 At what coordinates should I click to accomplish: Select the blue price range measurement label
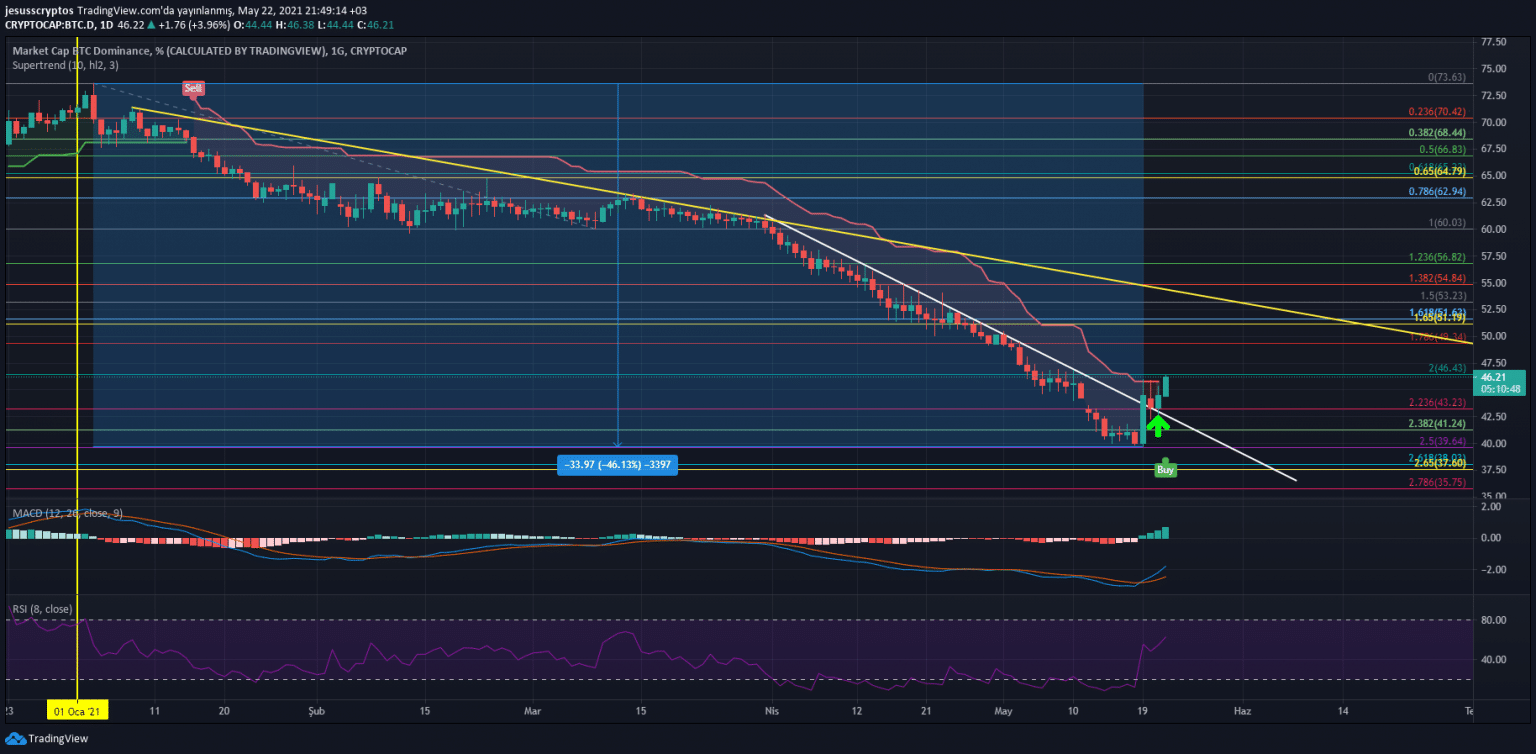617,464
